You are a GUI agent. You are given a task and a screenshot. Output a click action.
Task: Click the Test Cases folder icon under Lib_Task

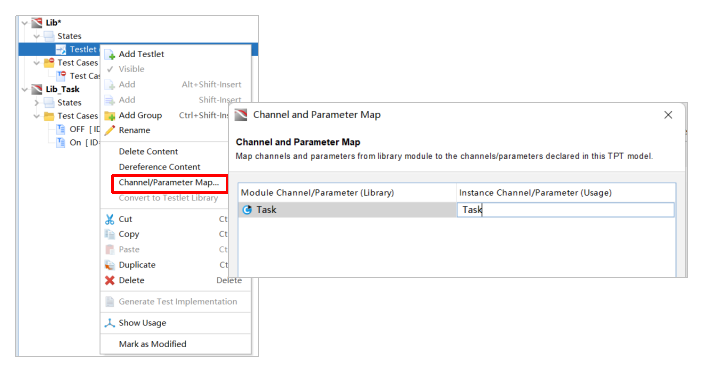point(49,116)
